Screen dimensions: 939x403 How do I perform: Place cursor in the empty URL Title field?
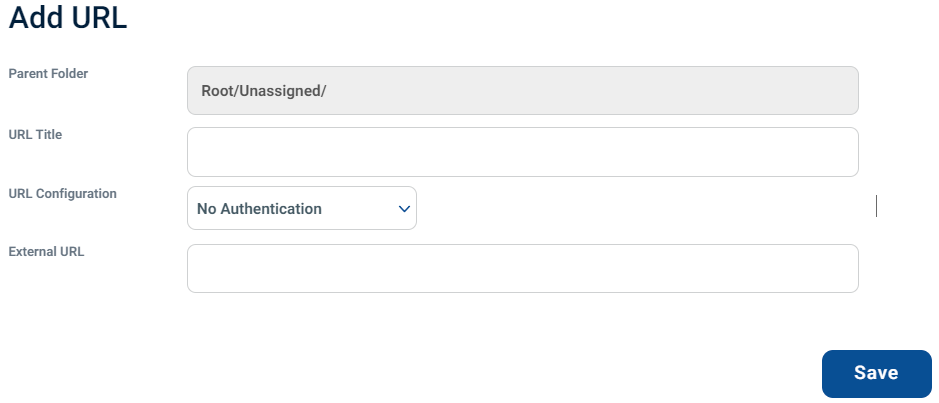tap(523, 152)
